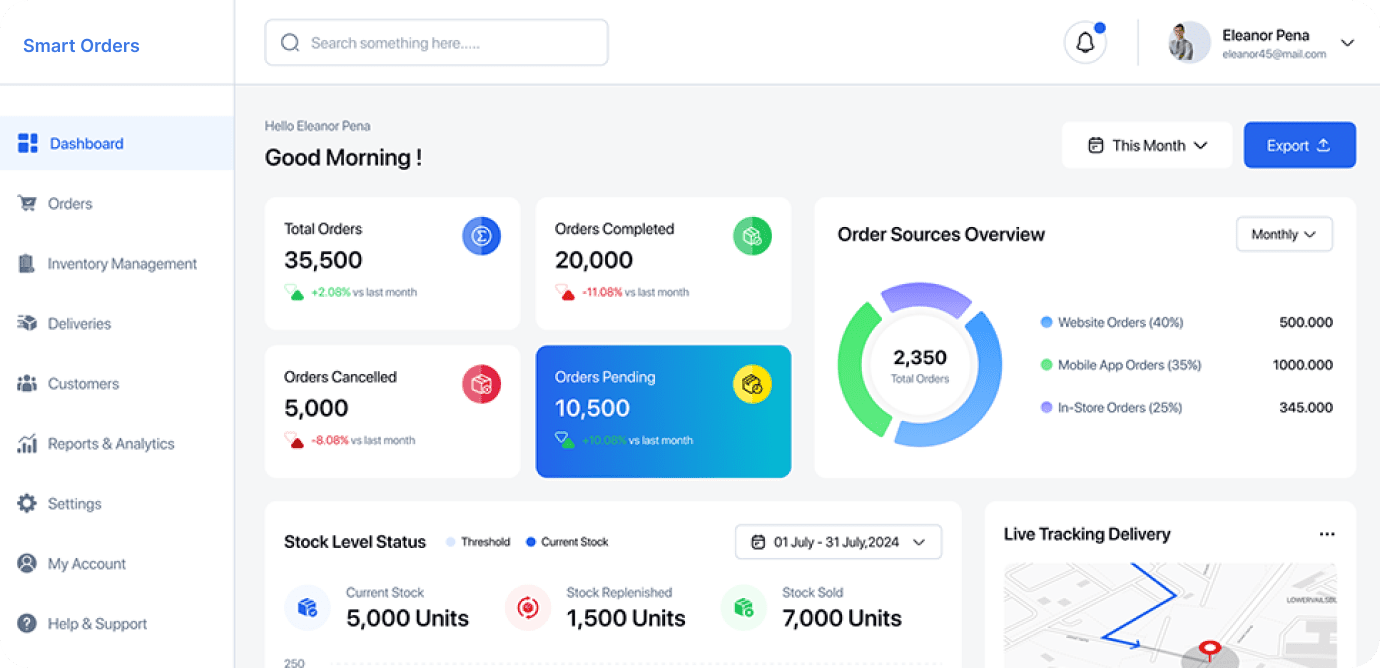Viewport: 1380px width, 668px height.
Task: Open the Monthly dropdown in Order Sources
Action: click(x=1284, y=234)
